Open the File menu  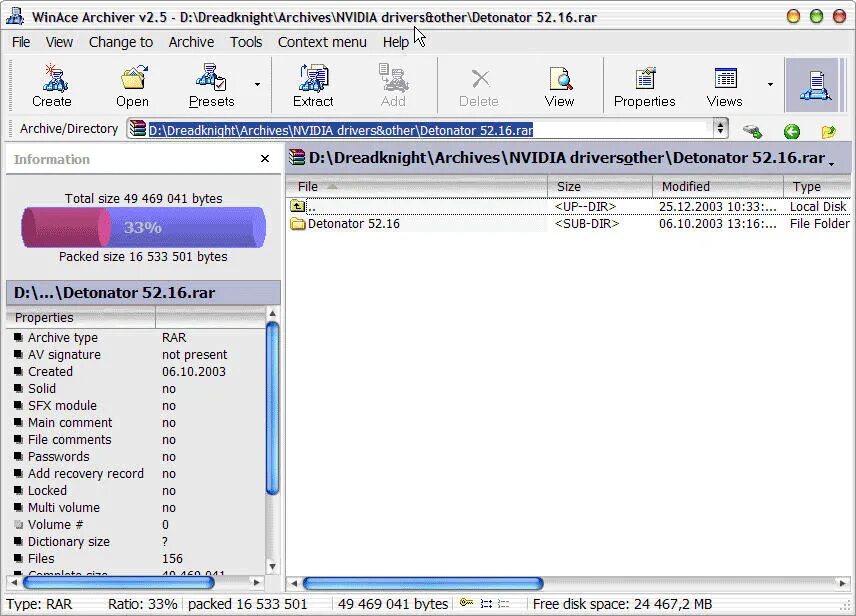click(21, 42)
